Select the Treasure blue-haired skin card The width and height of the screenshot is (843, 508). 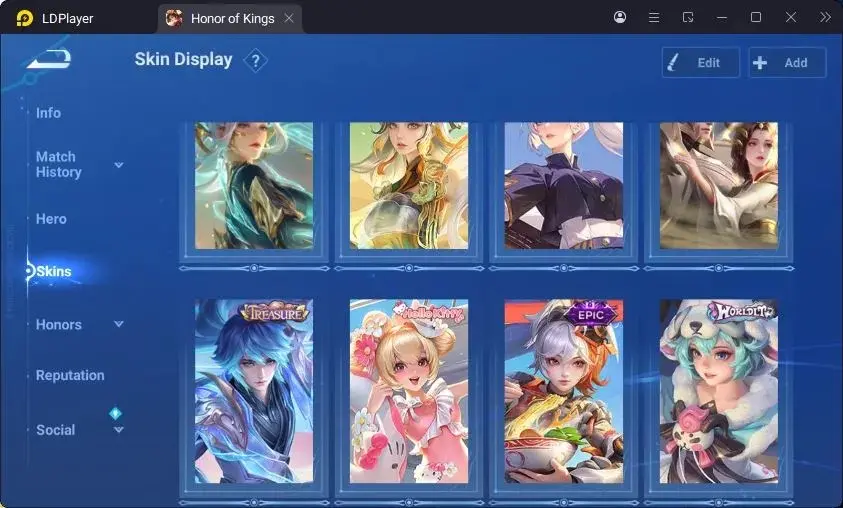[x=254, y=391]
